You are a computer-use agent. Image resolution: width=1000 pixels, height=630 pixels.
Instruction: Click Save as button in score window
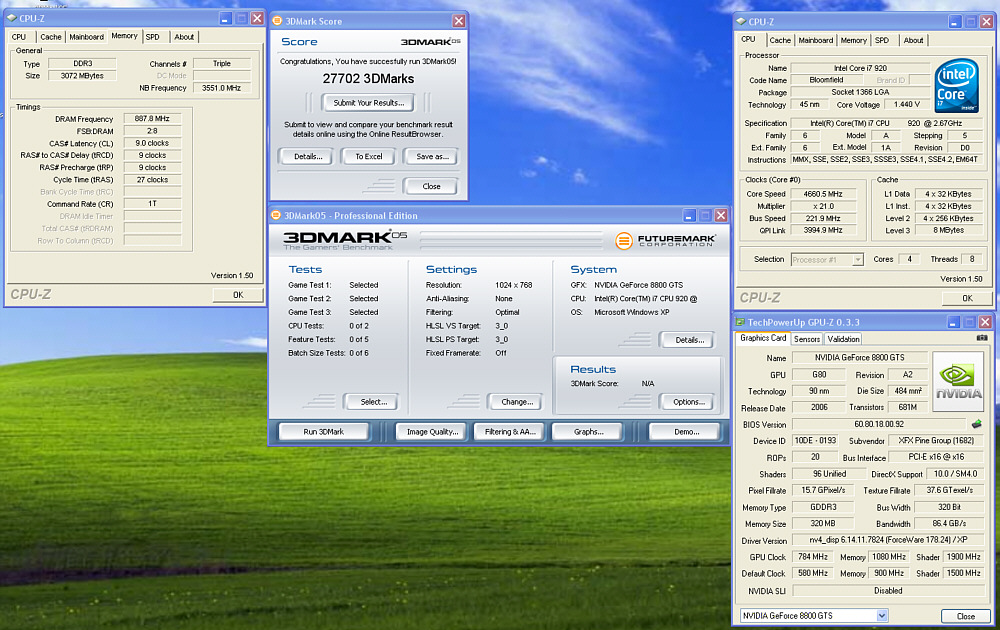point(432,156)
